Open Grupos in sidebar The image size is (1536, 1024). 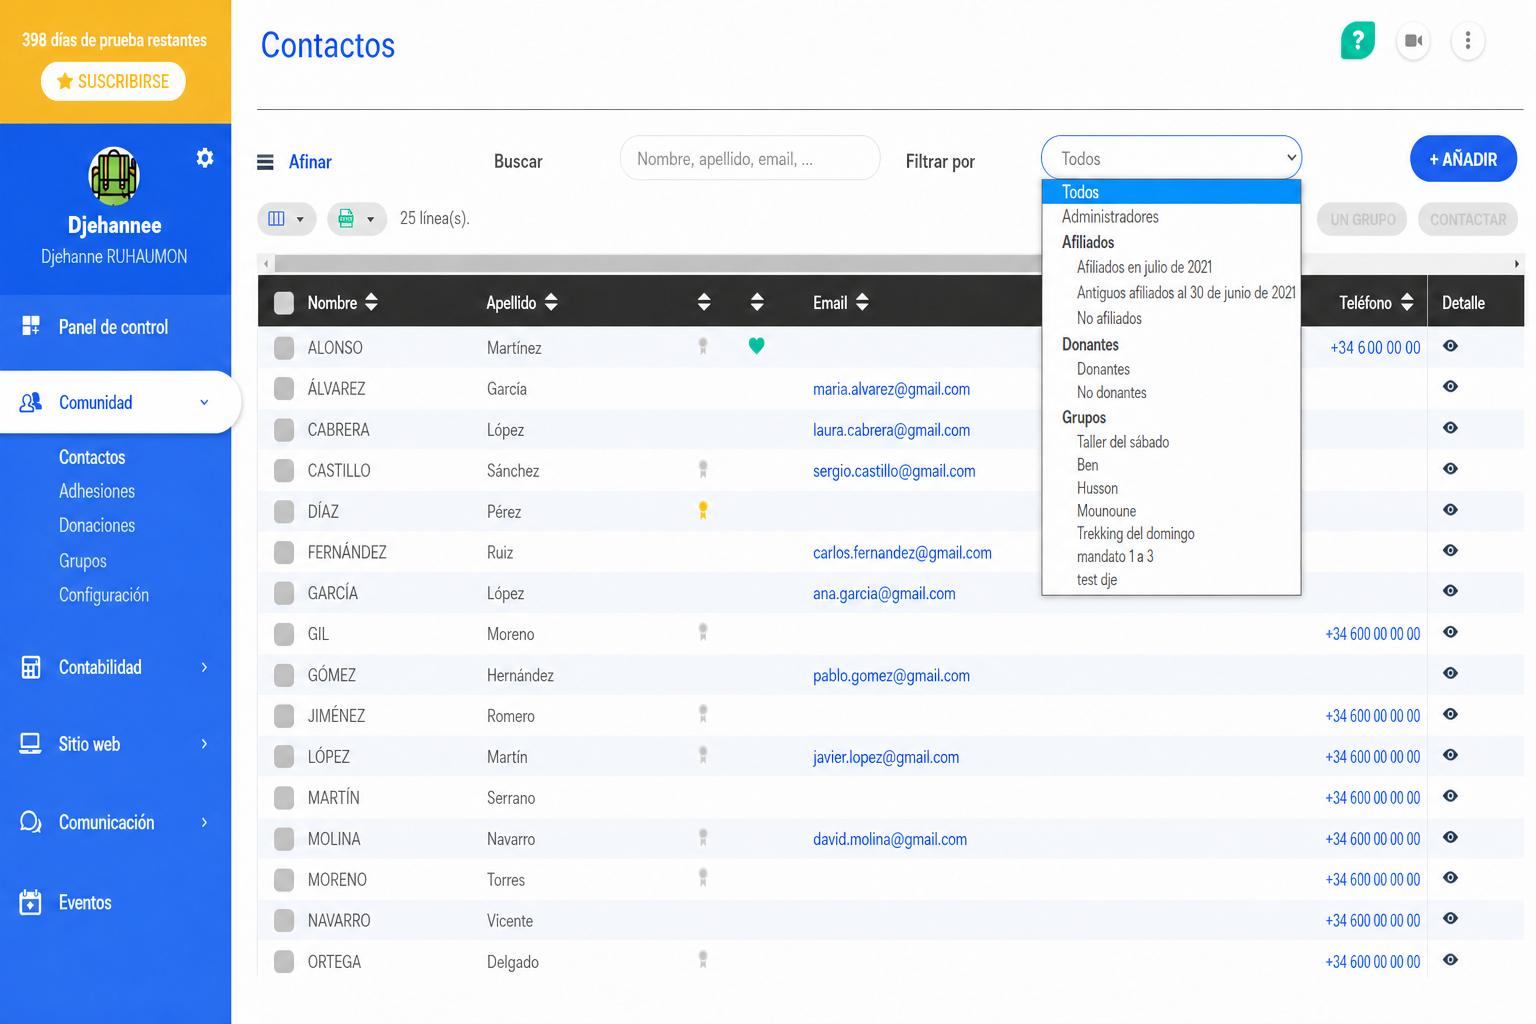83,561
